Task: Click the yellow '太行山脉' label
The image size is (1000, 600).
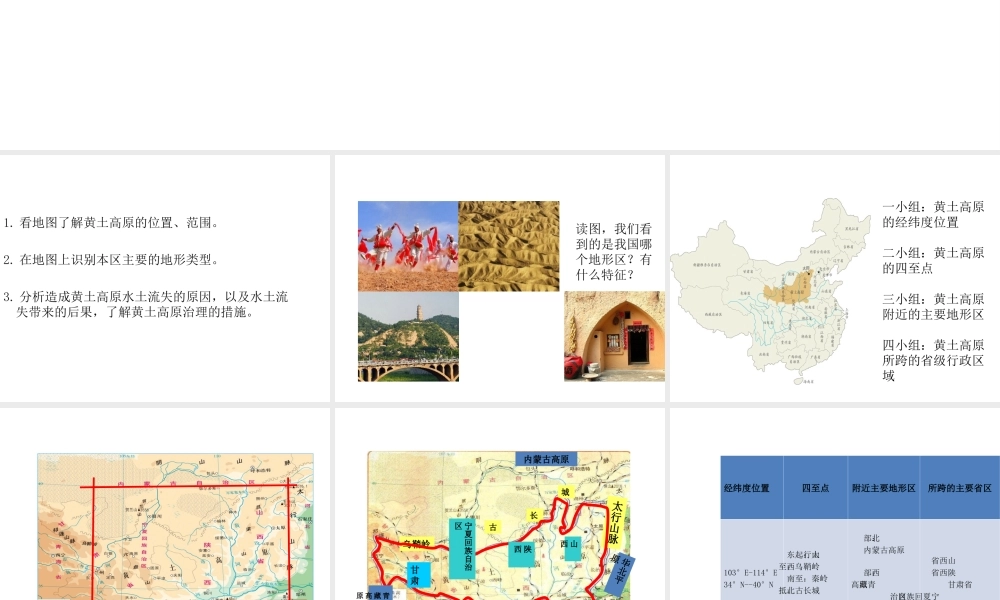Action: pyautogui.click(x=615, y=523)
